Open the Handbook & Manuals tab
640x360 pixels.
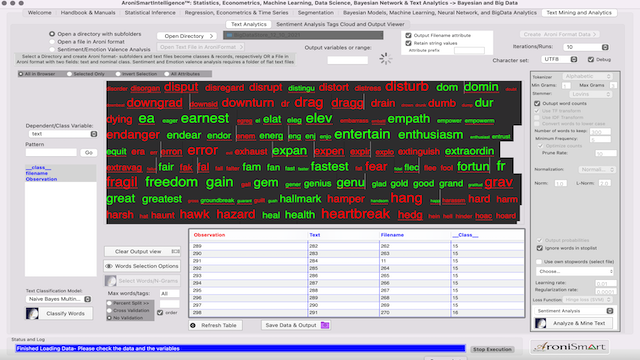pyautogui.click(x=88, y=13)
